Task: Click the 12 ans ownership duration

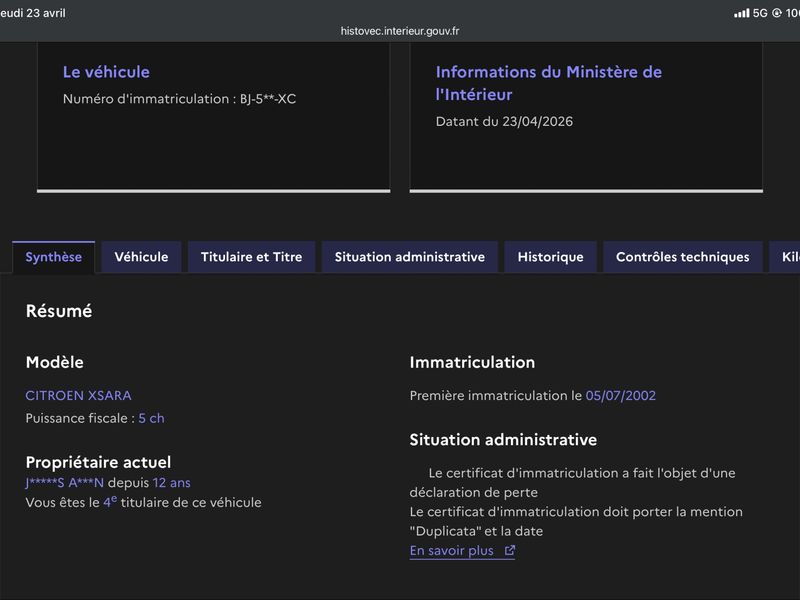Action: click(171, 483)
